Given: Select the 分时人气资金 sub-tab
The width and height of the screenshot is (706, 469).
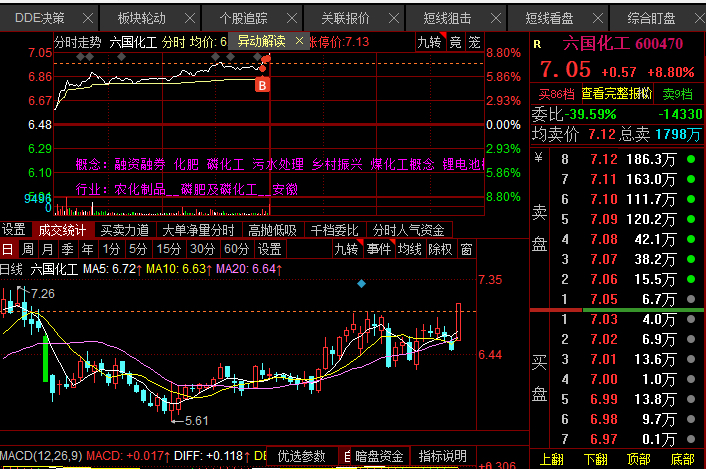Looking at the screenshot, I should (x=409, y=230).
